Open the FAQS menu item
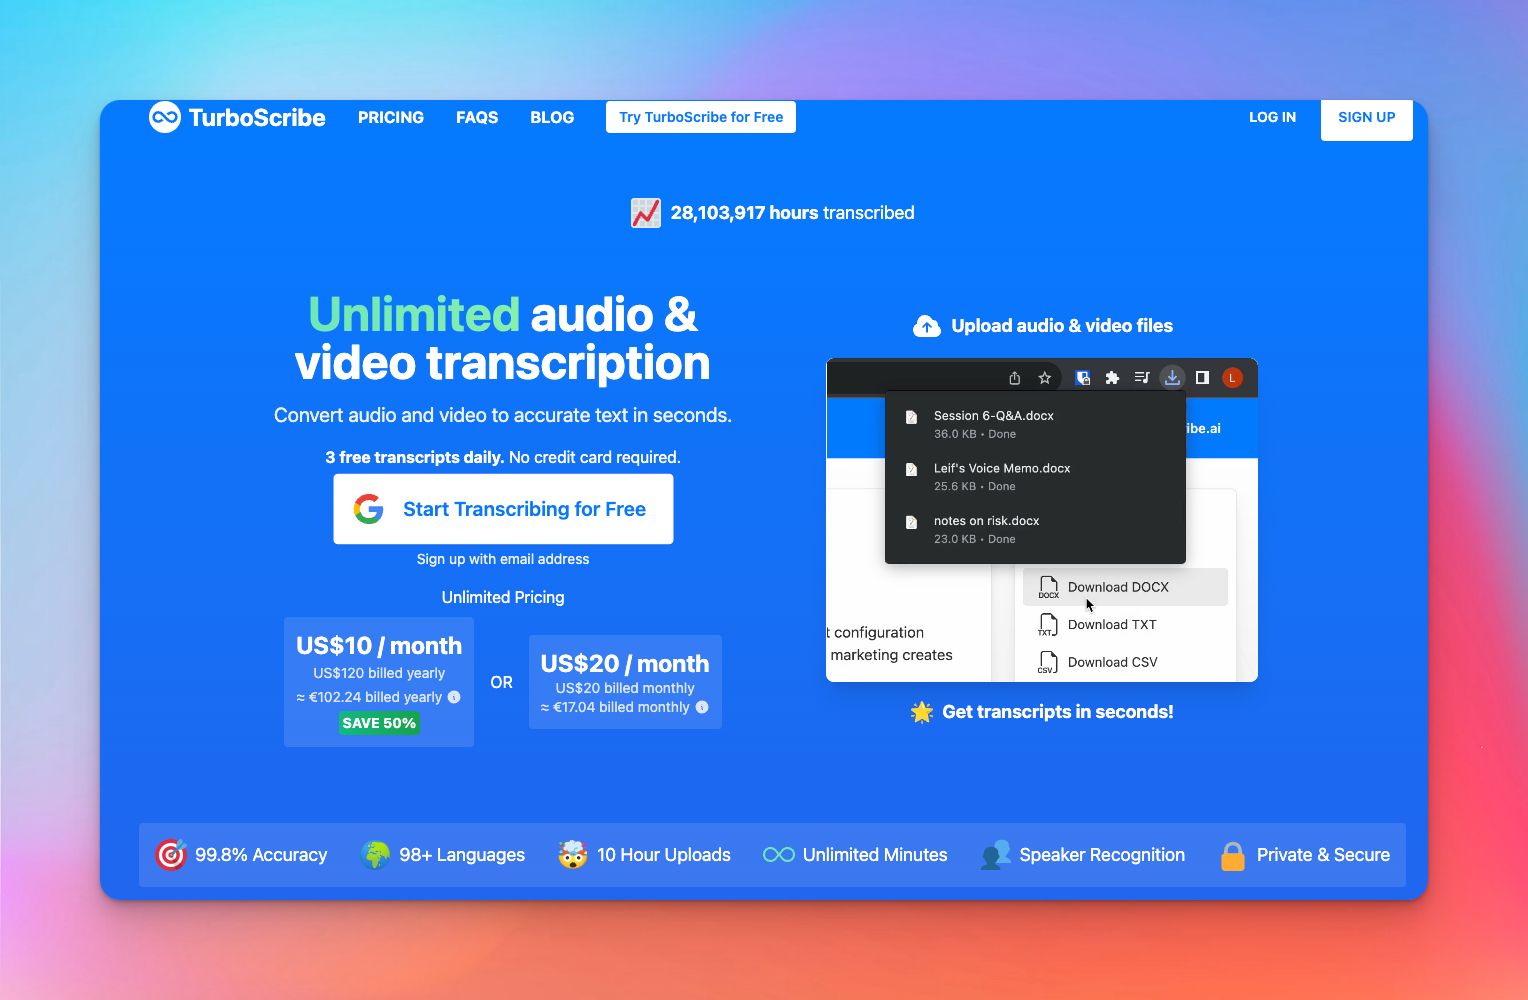This screenshot has width=1528, height=1000. tap(477, 117)
